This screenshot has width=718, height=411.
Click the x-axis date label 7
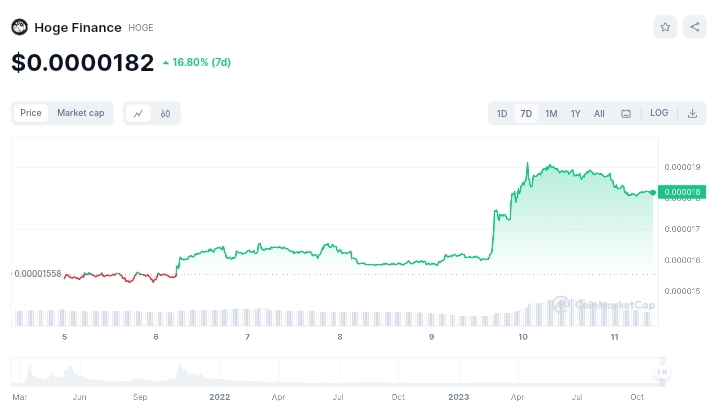[247, 337]
